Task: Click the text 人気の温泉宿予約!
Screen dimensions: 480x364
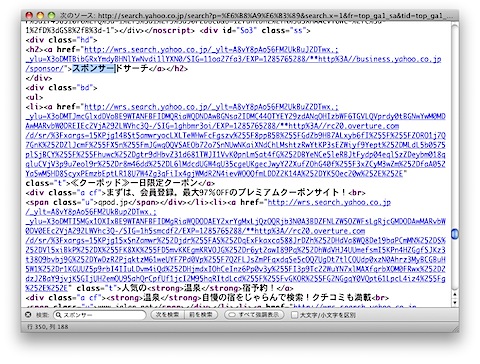Action: 199,288
